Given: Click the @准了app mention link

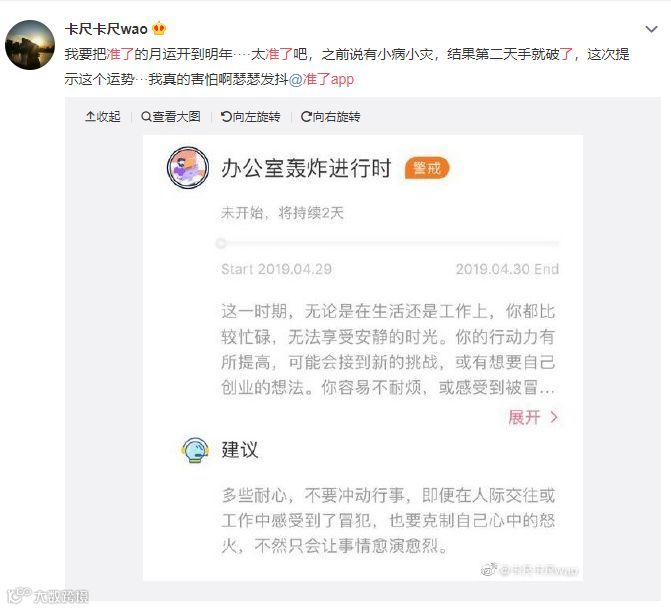Looking at the screenshot, I should point(321,79).
